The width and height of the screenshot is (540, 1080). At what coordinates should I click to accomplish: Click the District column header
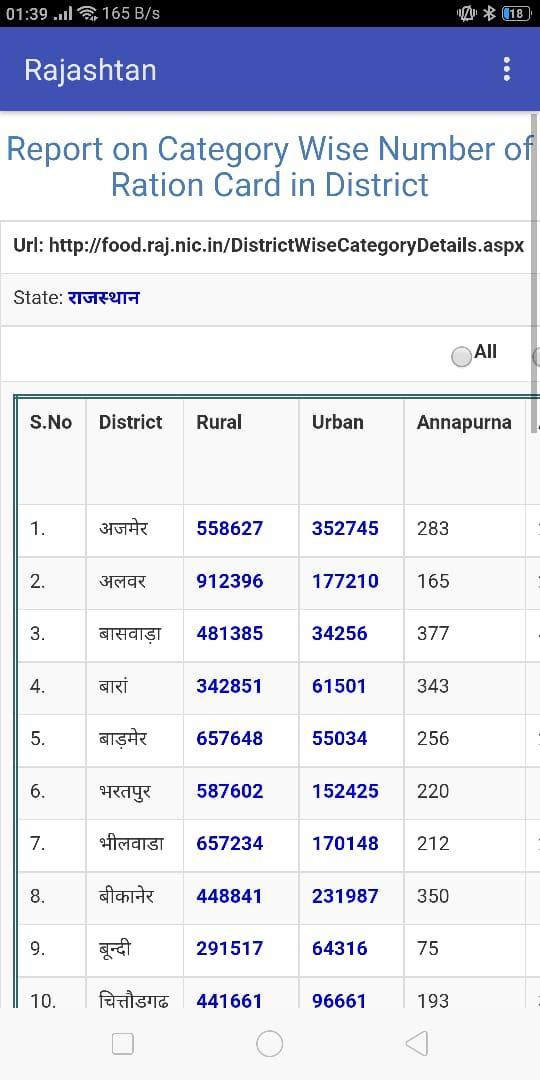tap(130, 422)
